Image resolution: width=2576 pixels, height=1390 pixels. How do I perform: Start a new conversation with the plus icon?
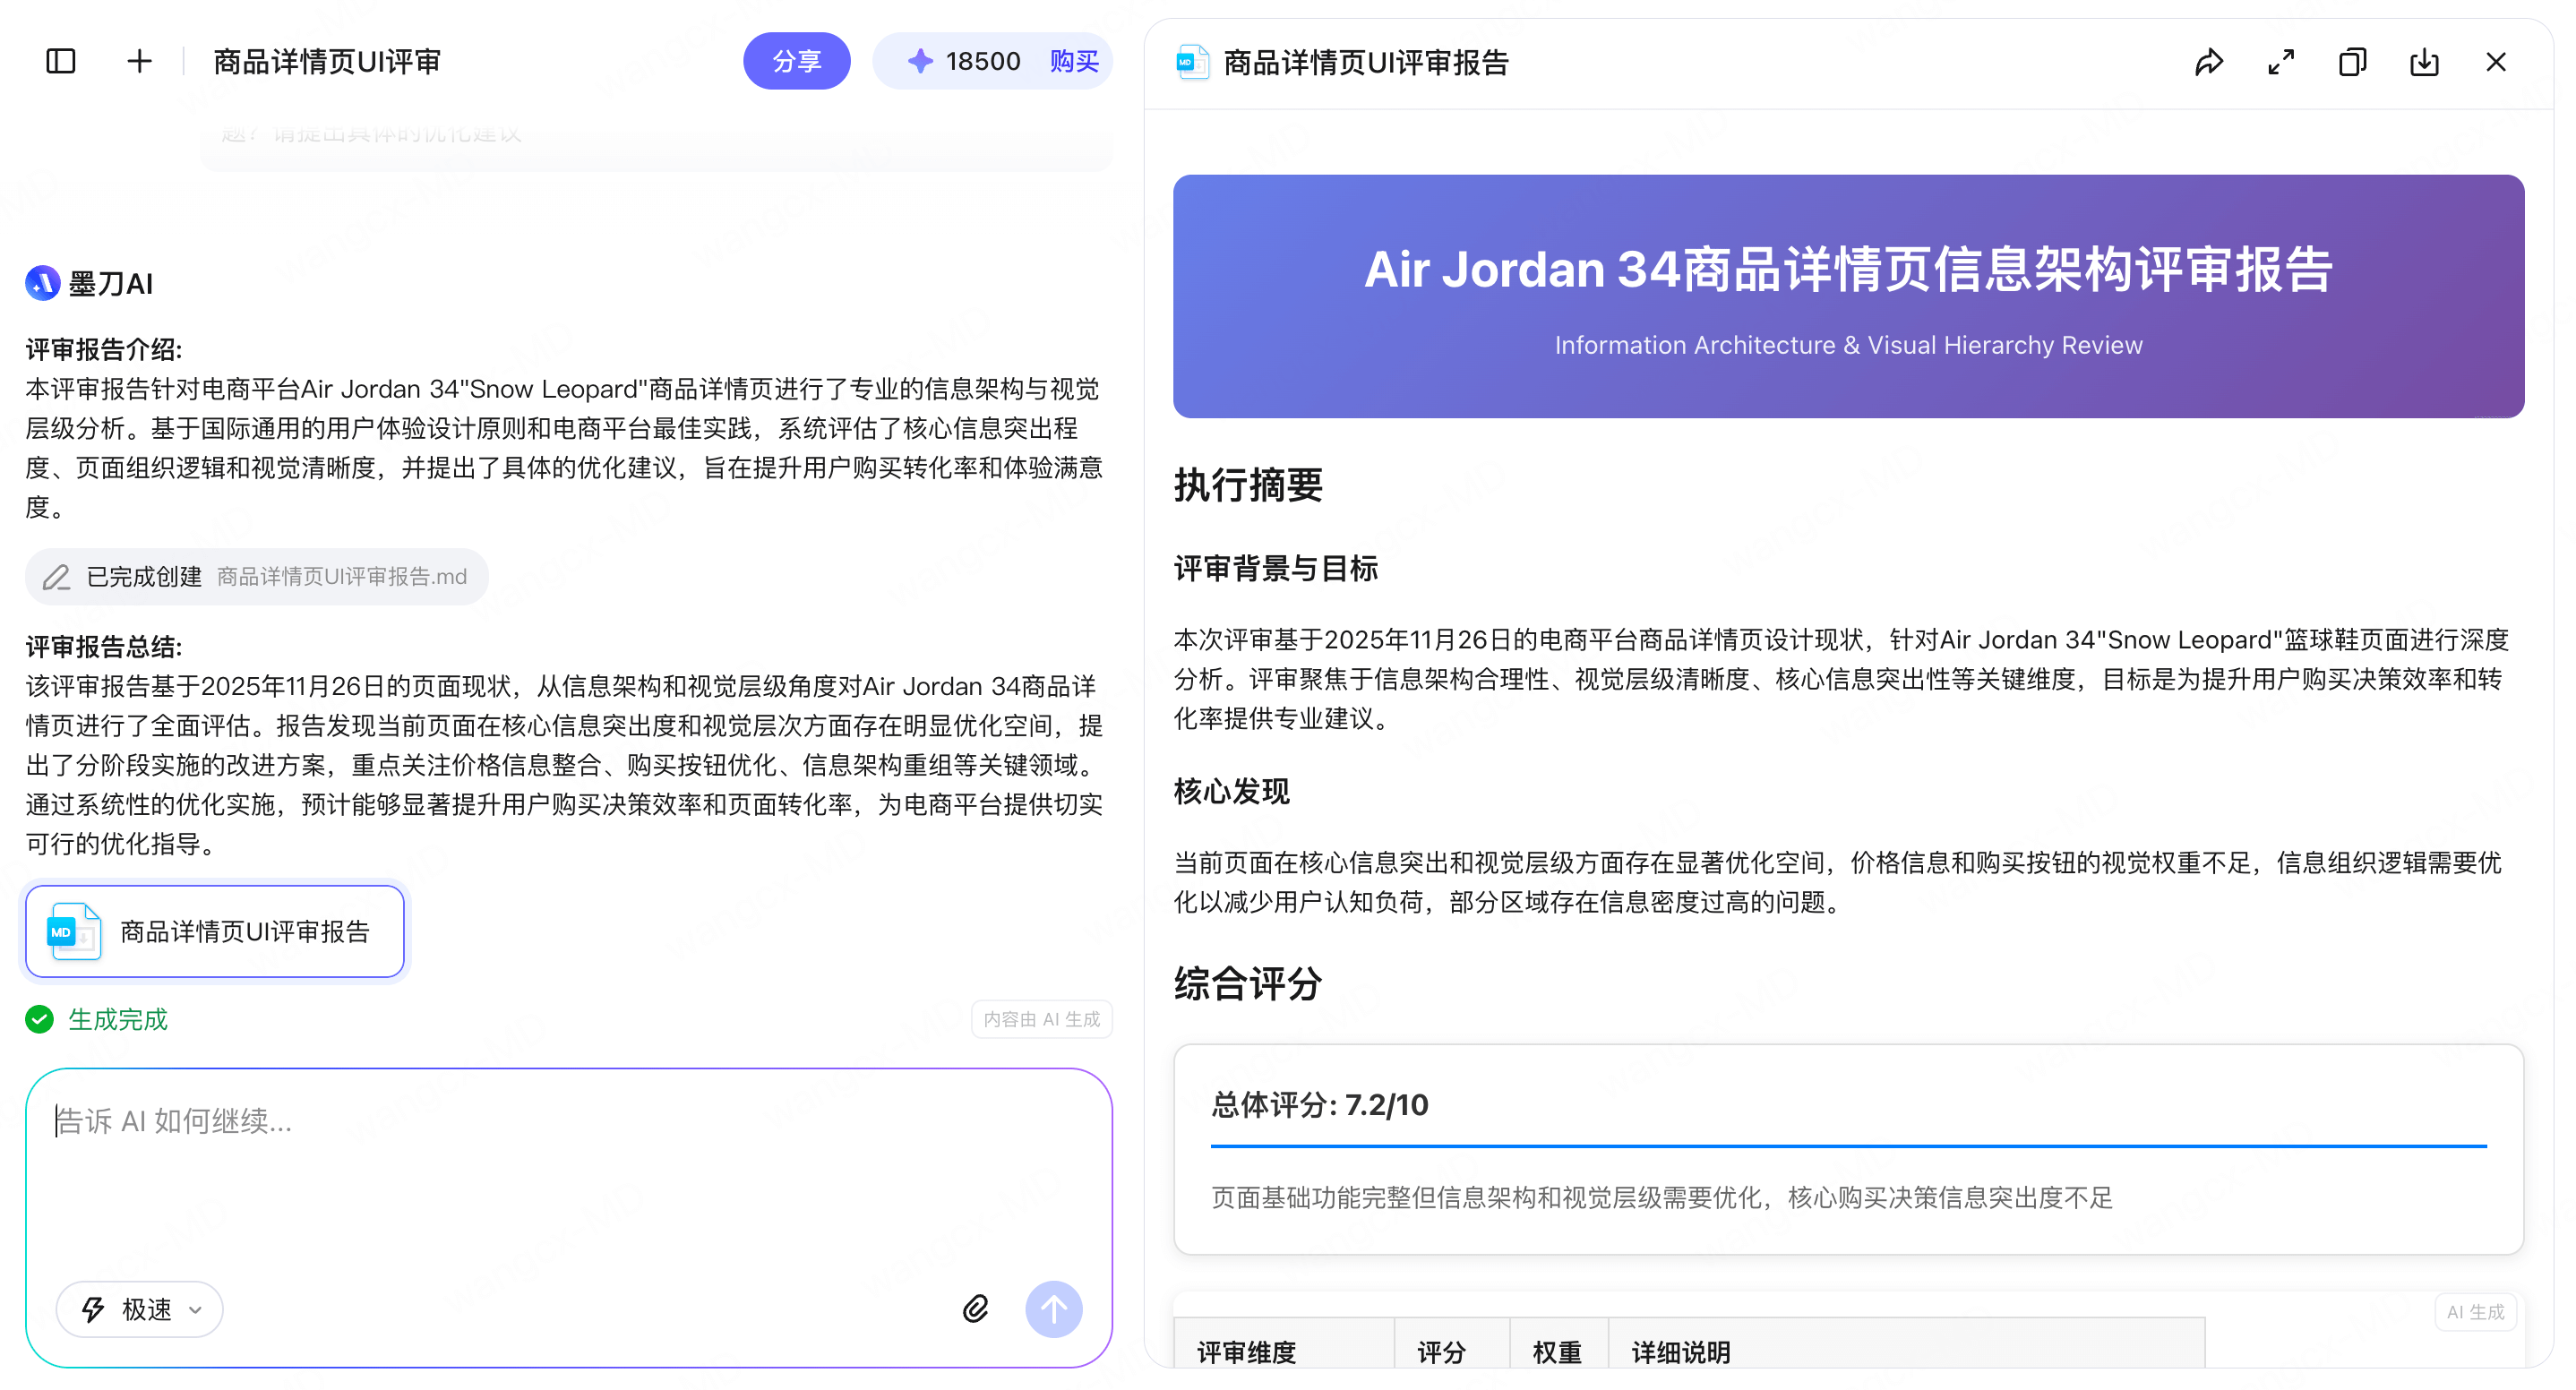tap(139, 60)
